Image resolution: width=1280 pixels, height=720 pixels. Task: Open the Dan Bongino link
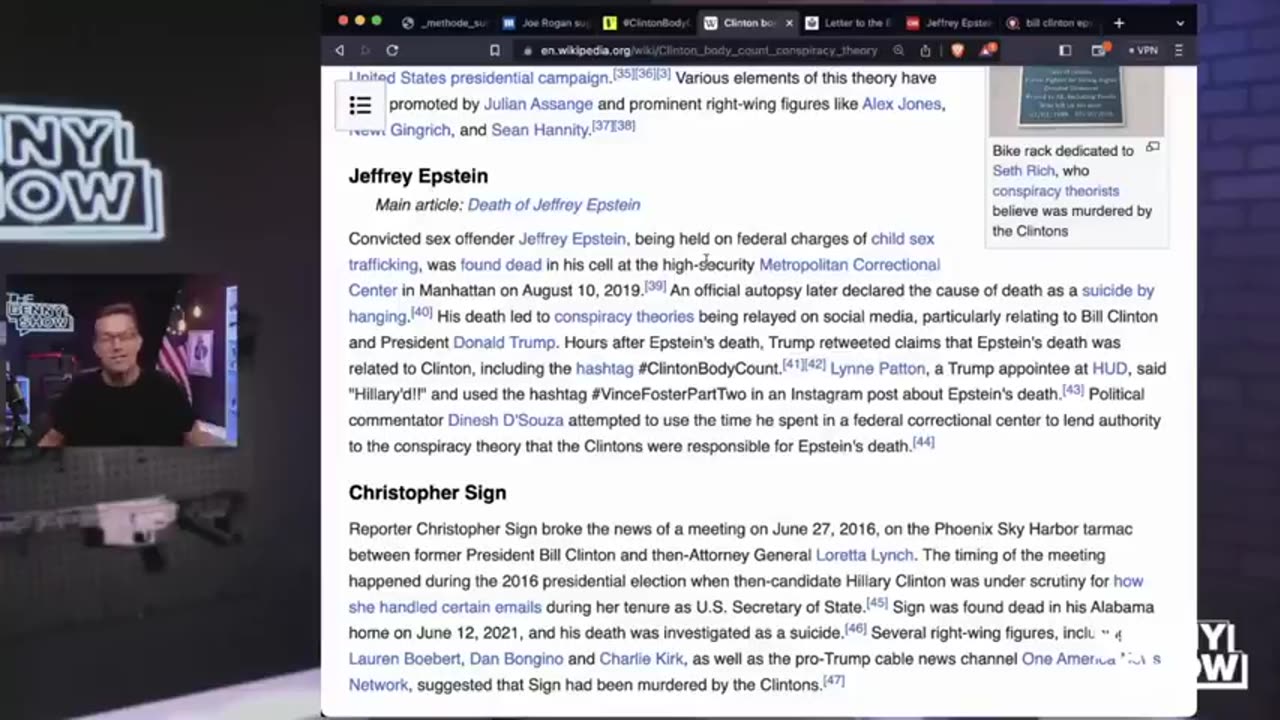516,659
